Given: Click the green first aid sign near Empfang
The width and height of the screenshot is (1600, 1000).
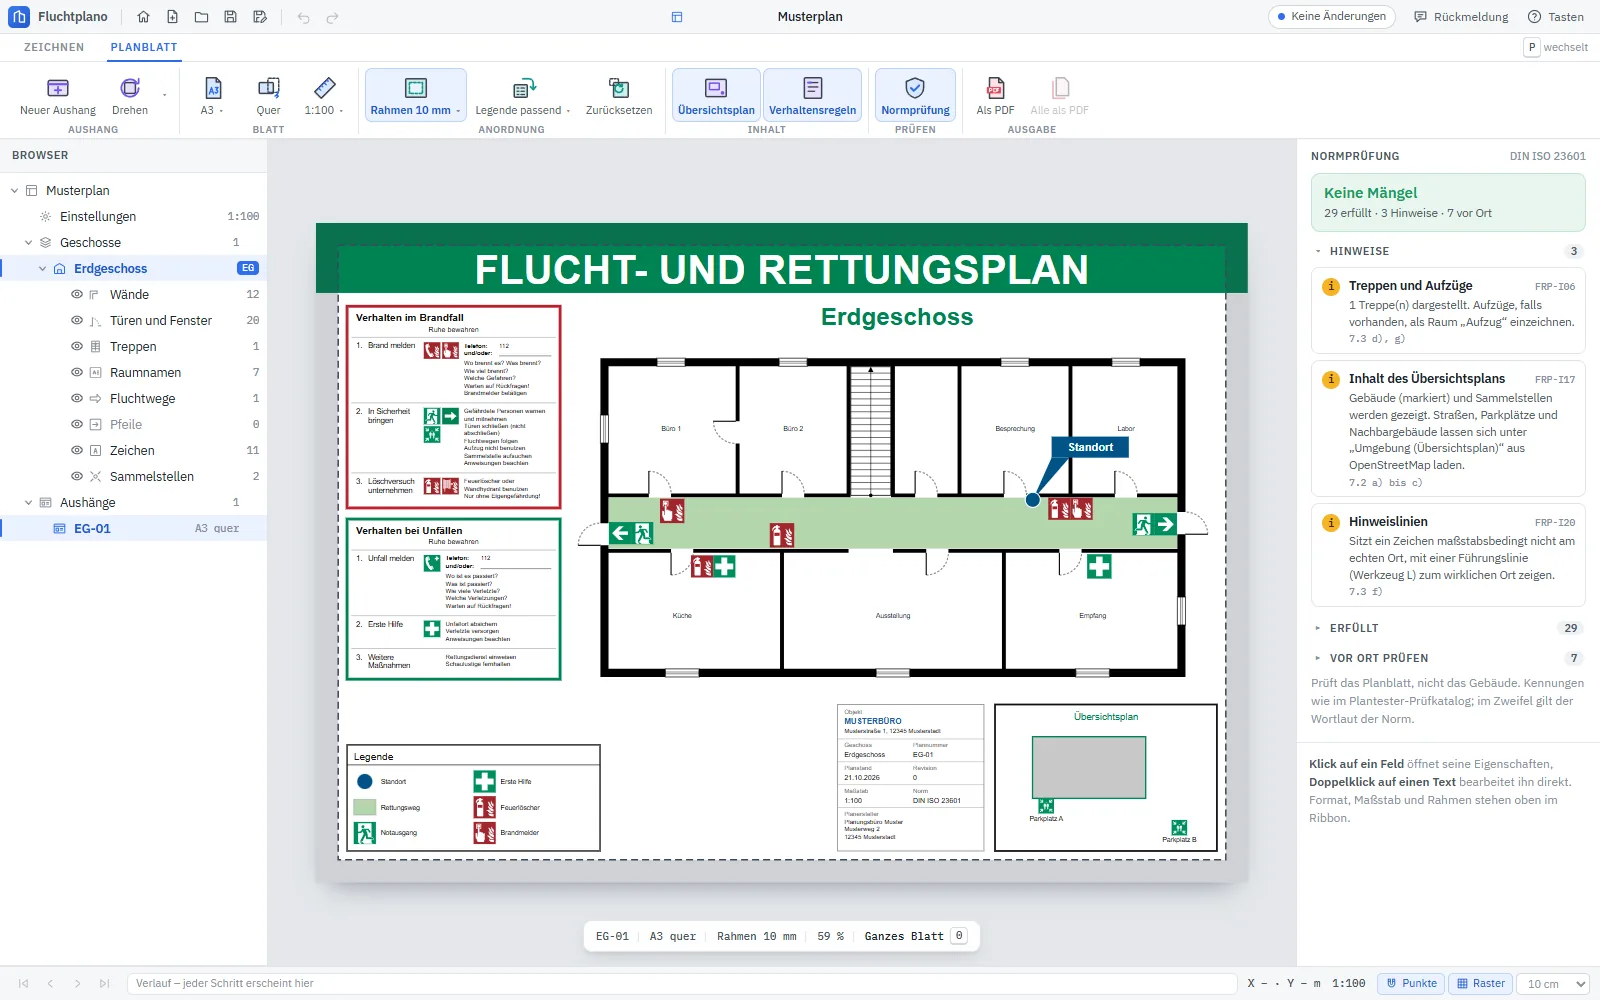Looking at the screenshot, I should point(1099,567).
